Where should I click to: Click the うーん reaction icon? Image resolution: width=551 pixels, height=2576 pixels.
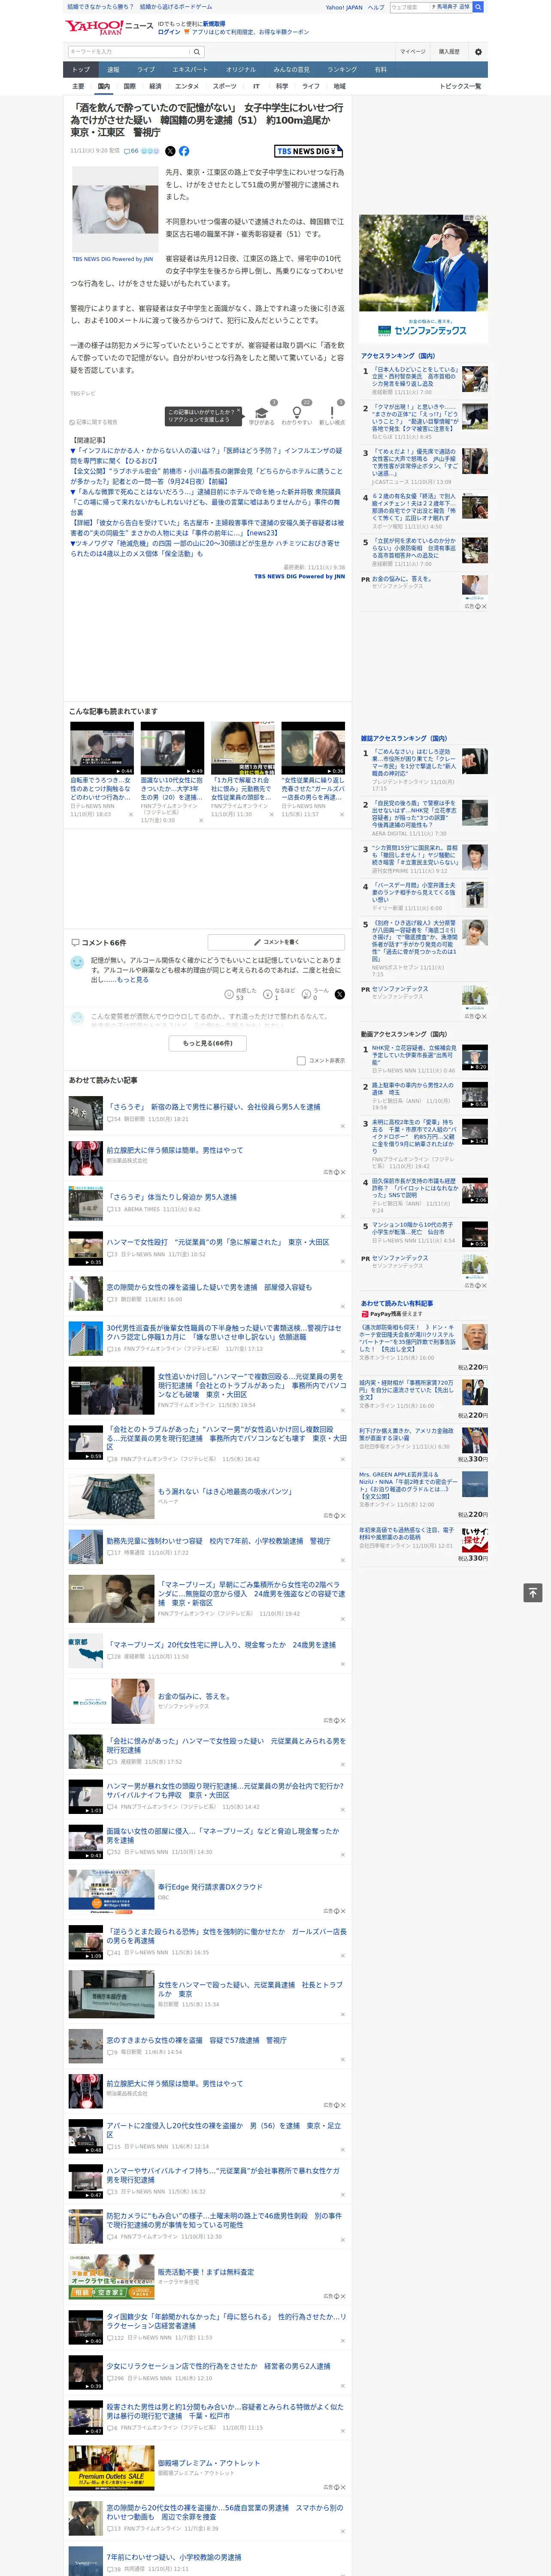[x=307, y=993]
